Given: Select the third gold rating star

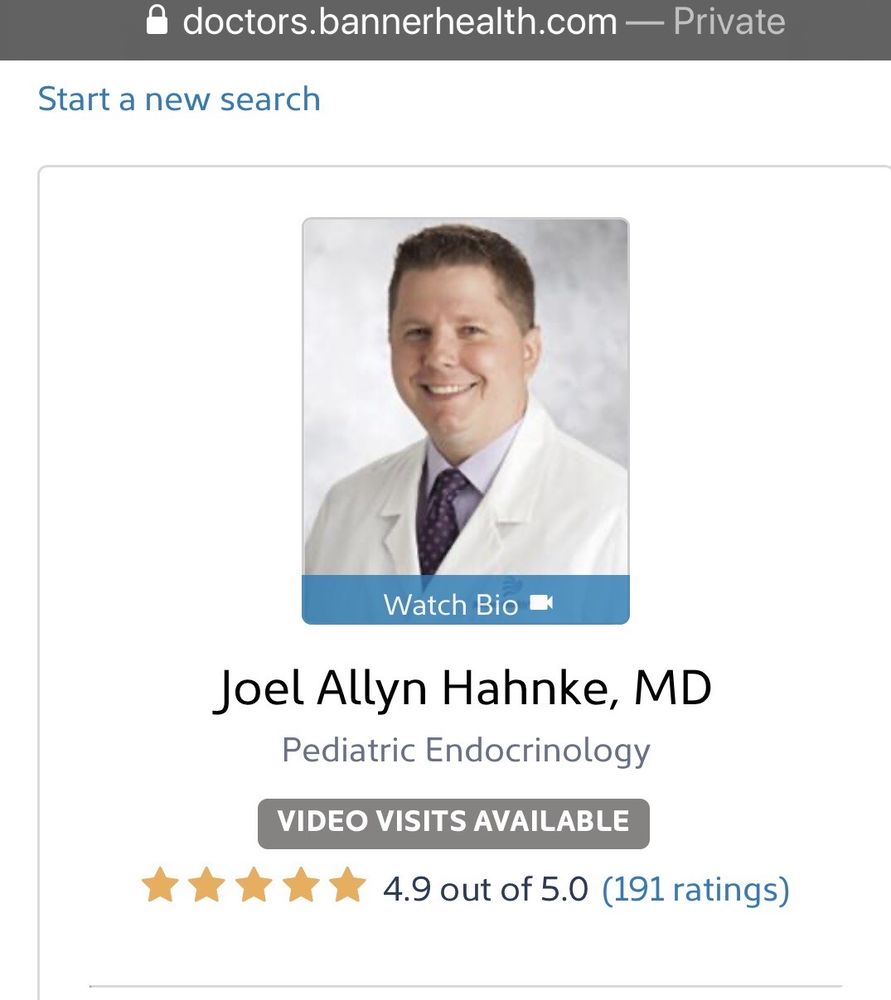Looking at the screenshot, I should point(252,886).
